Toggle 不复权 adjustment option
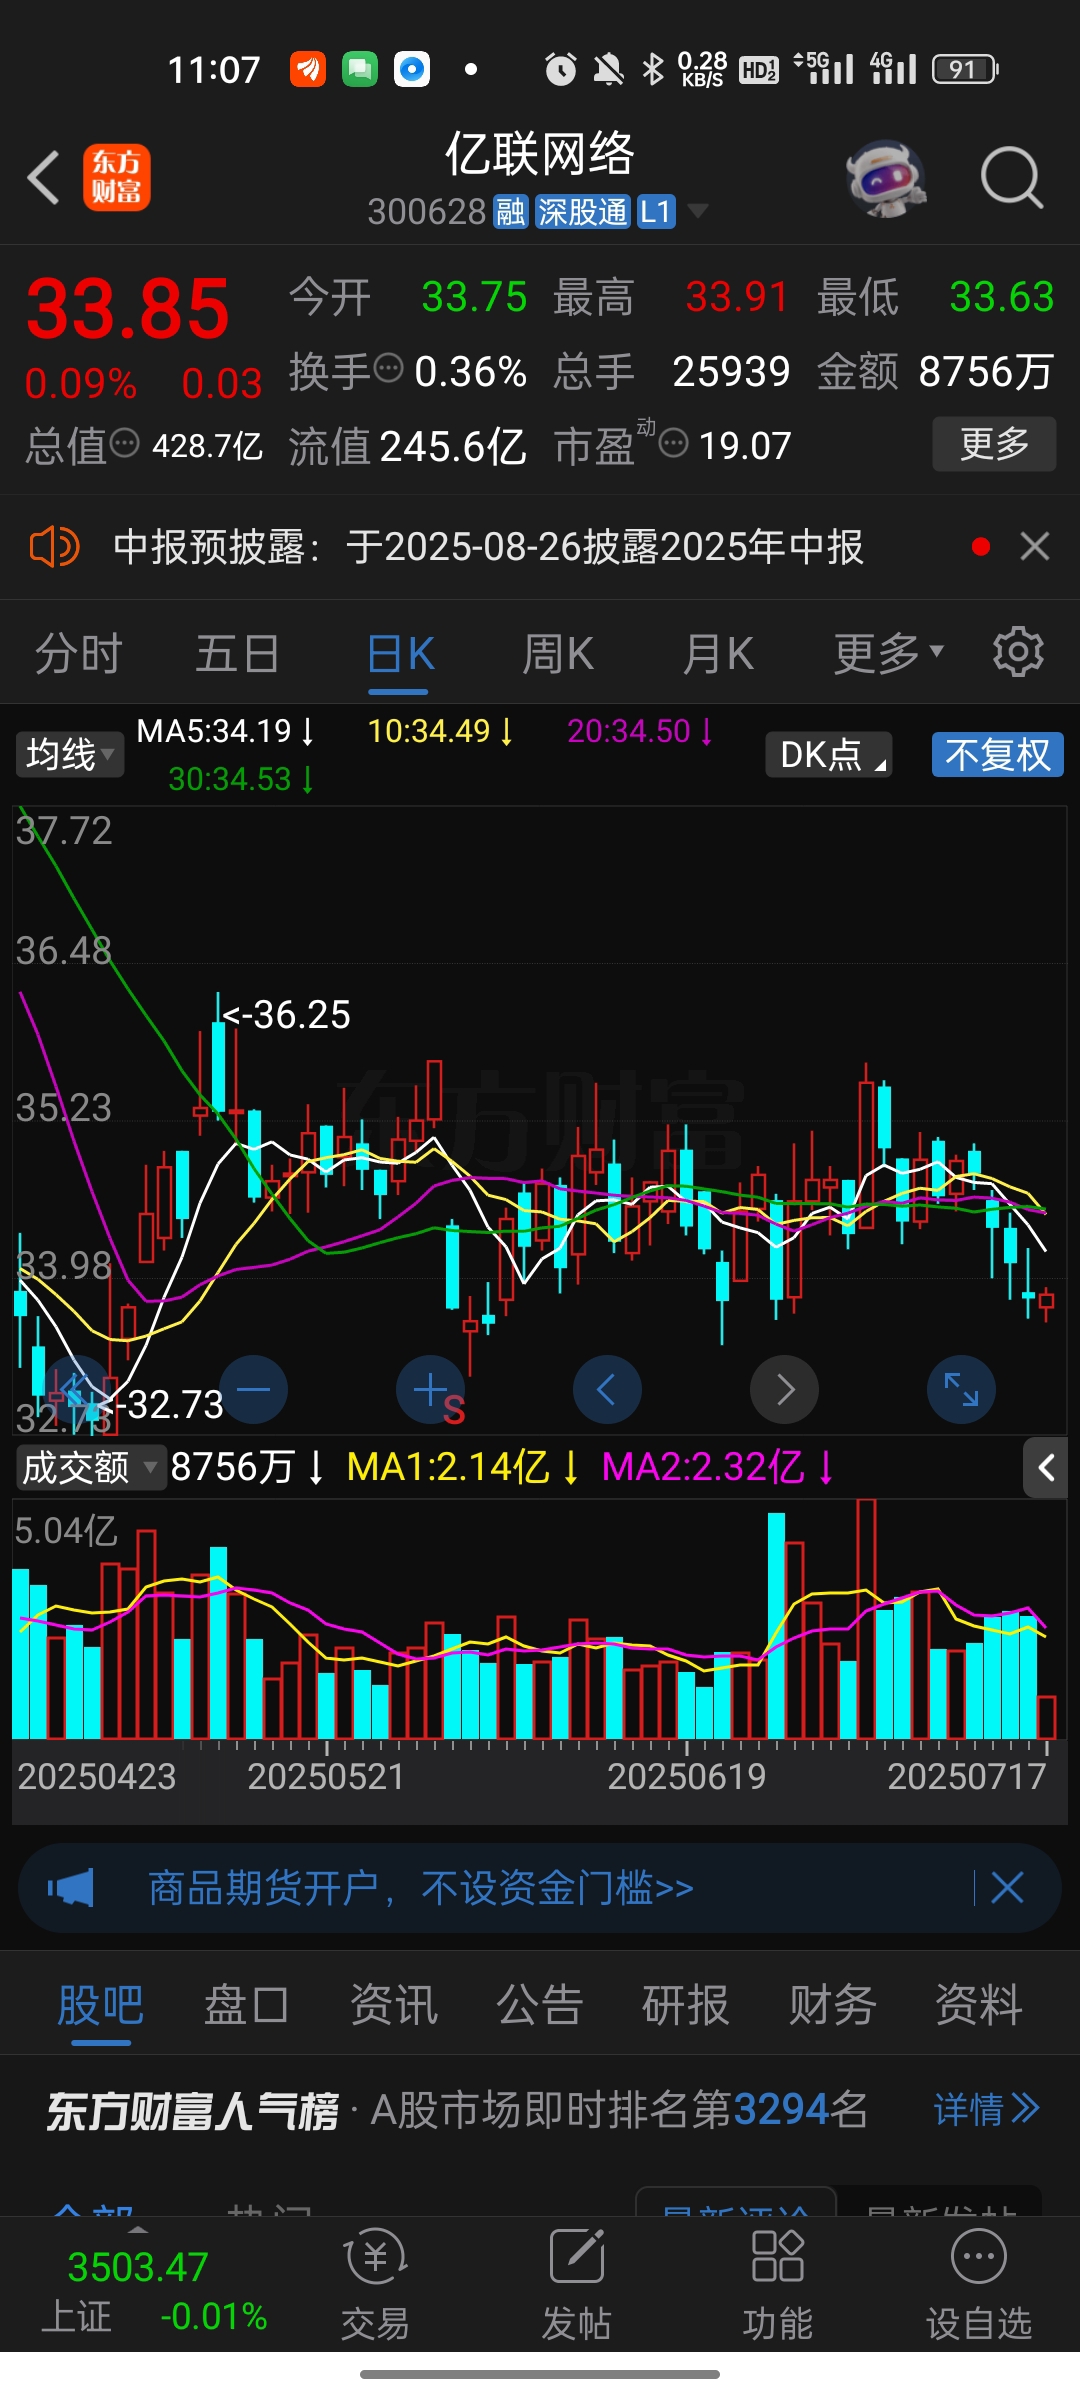Viewport: 1080px width, 2400px height. click(998, 755)
